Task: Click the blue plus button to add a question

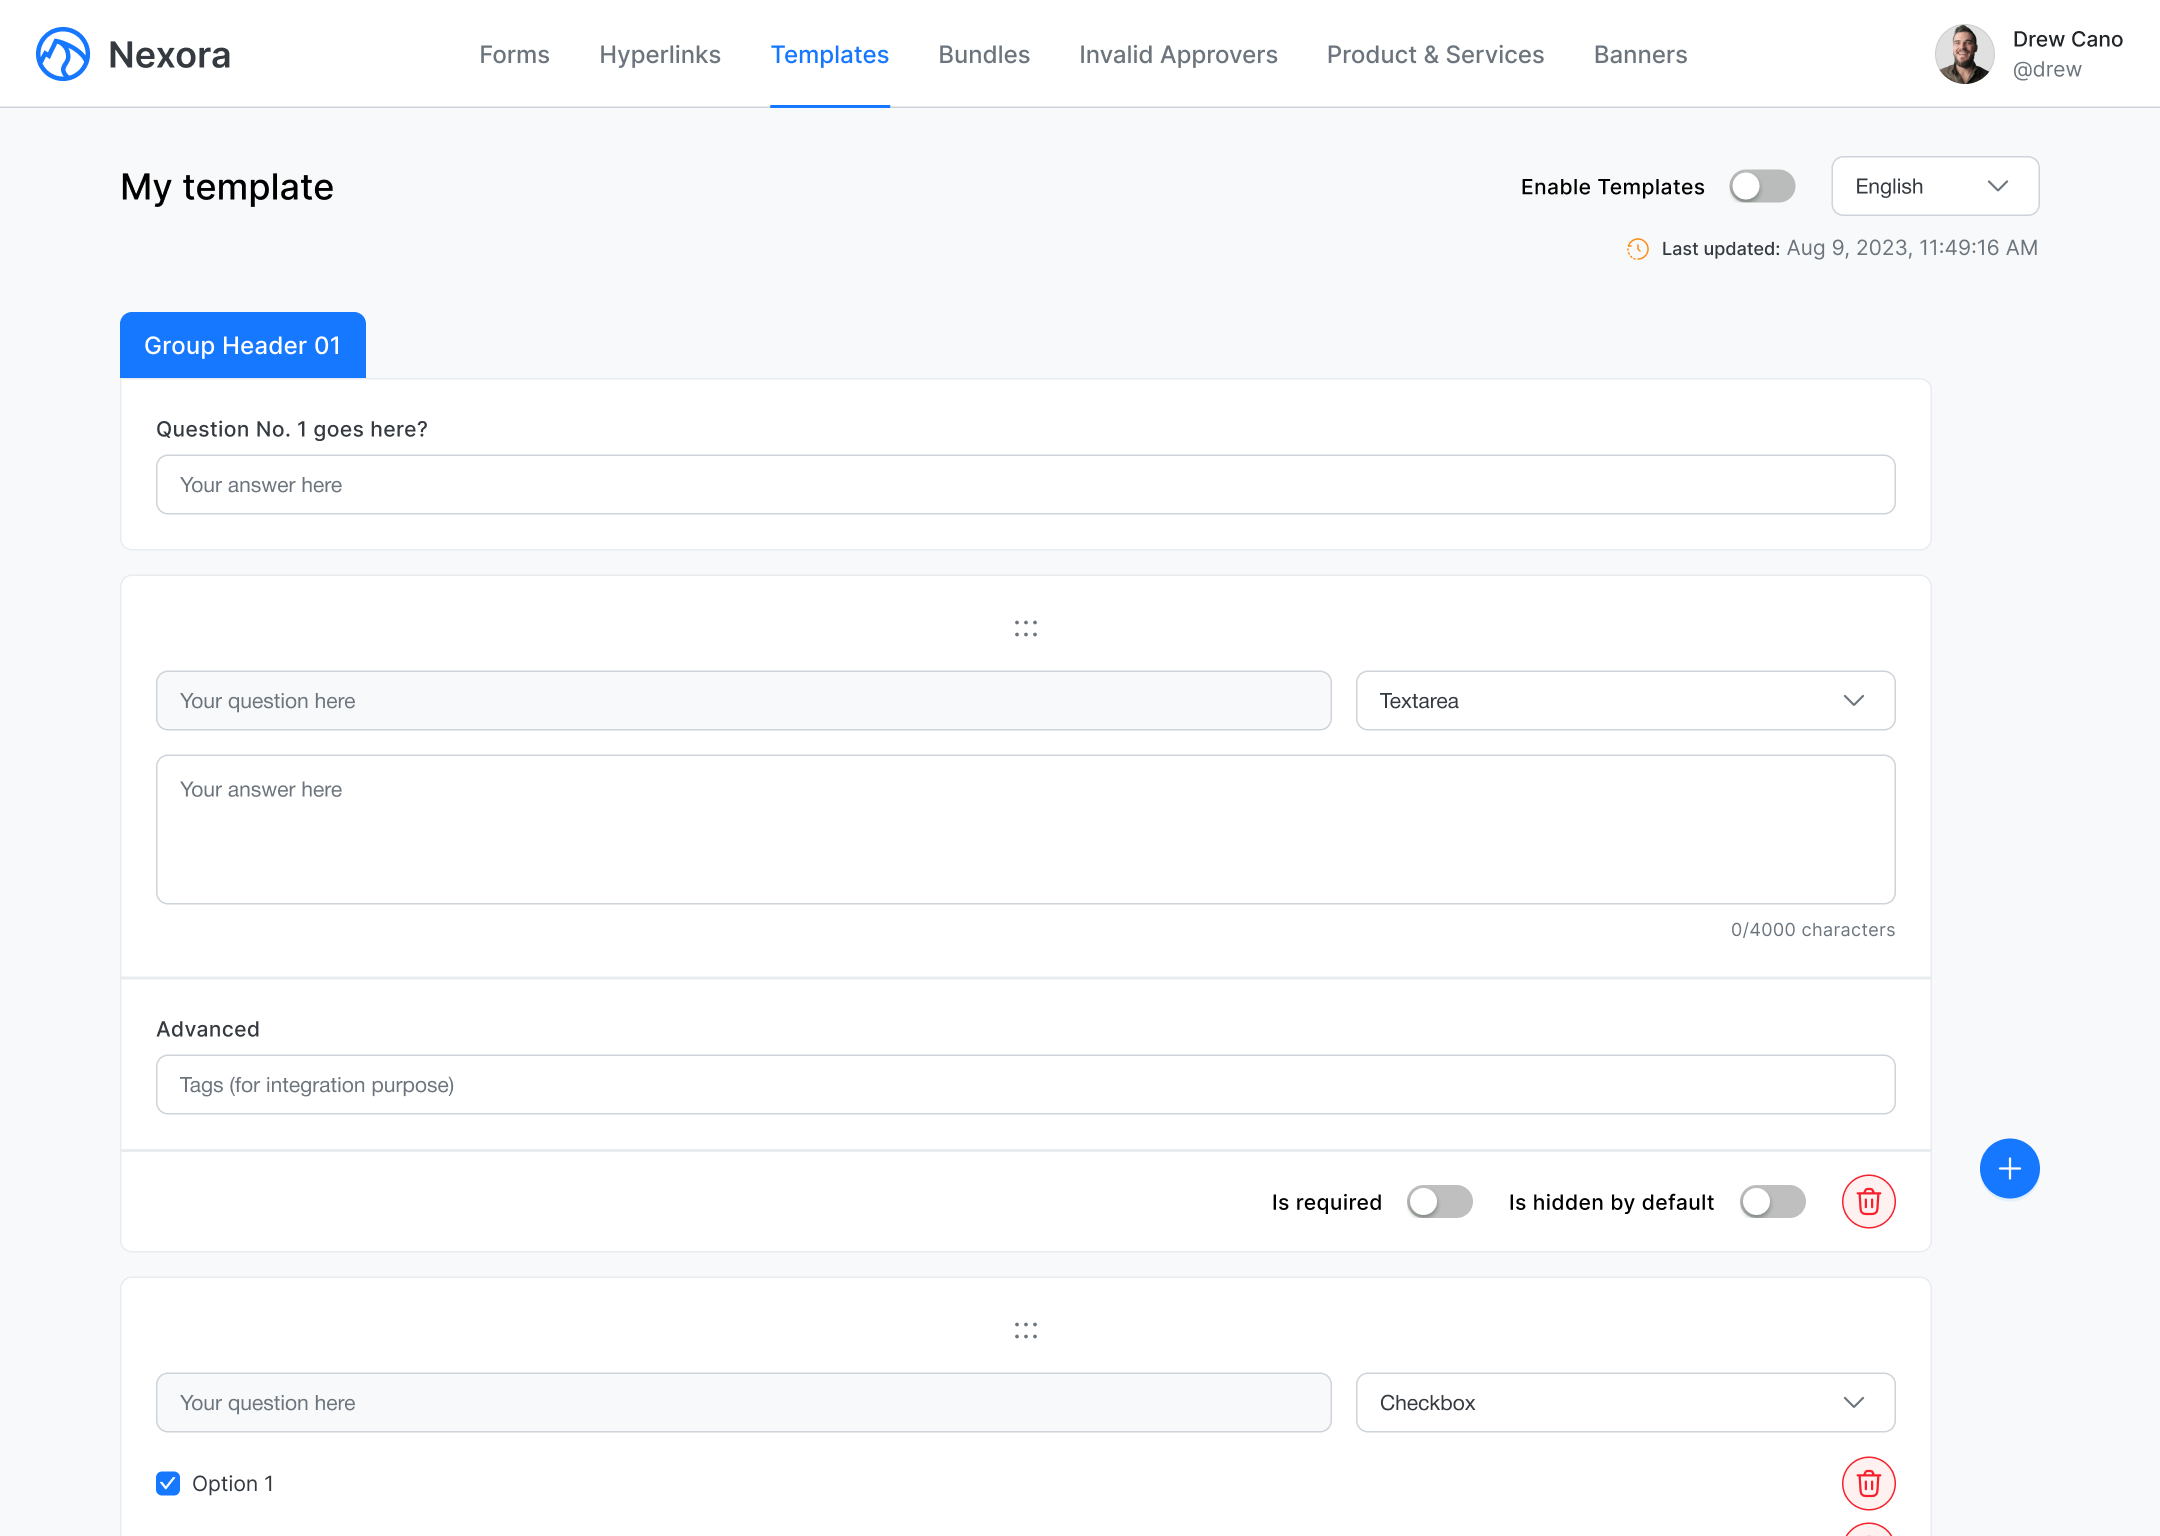Action: 2010,1168
